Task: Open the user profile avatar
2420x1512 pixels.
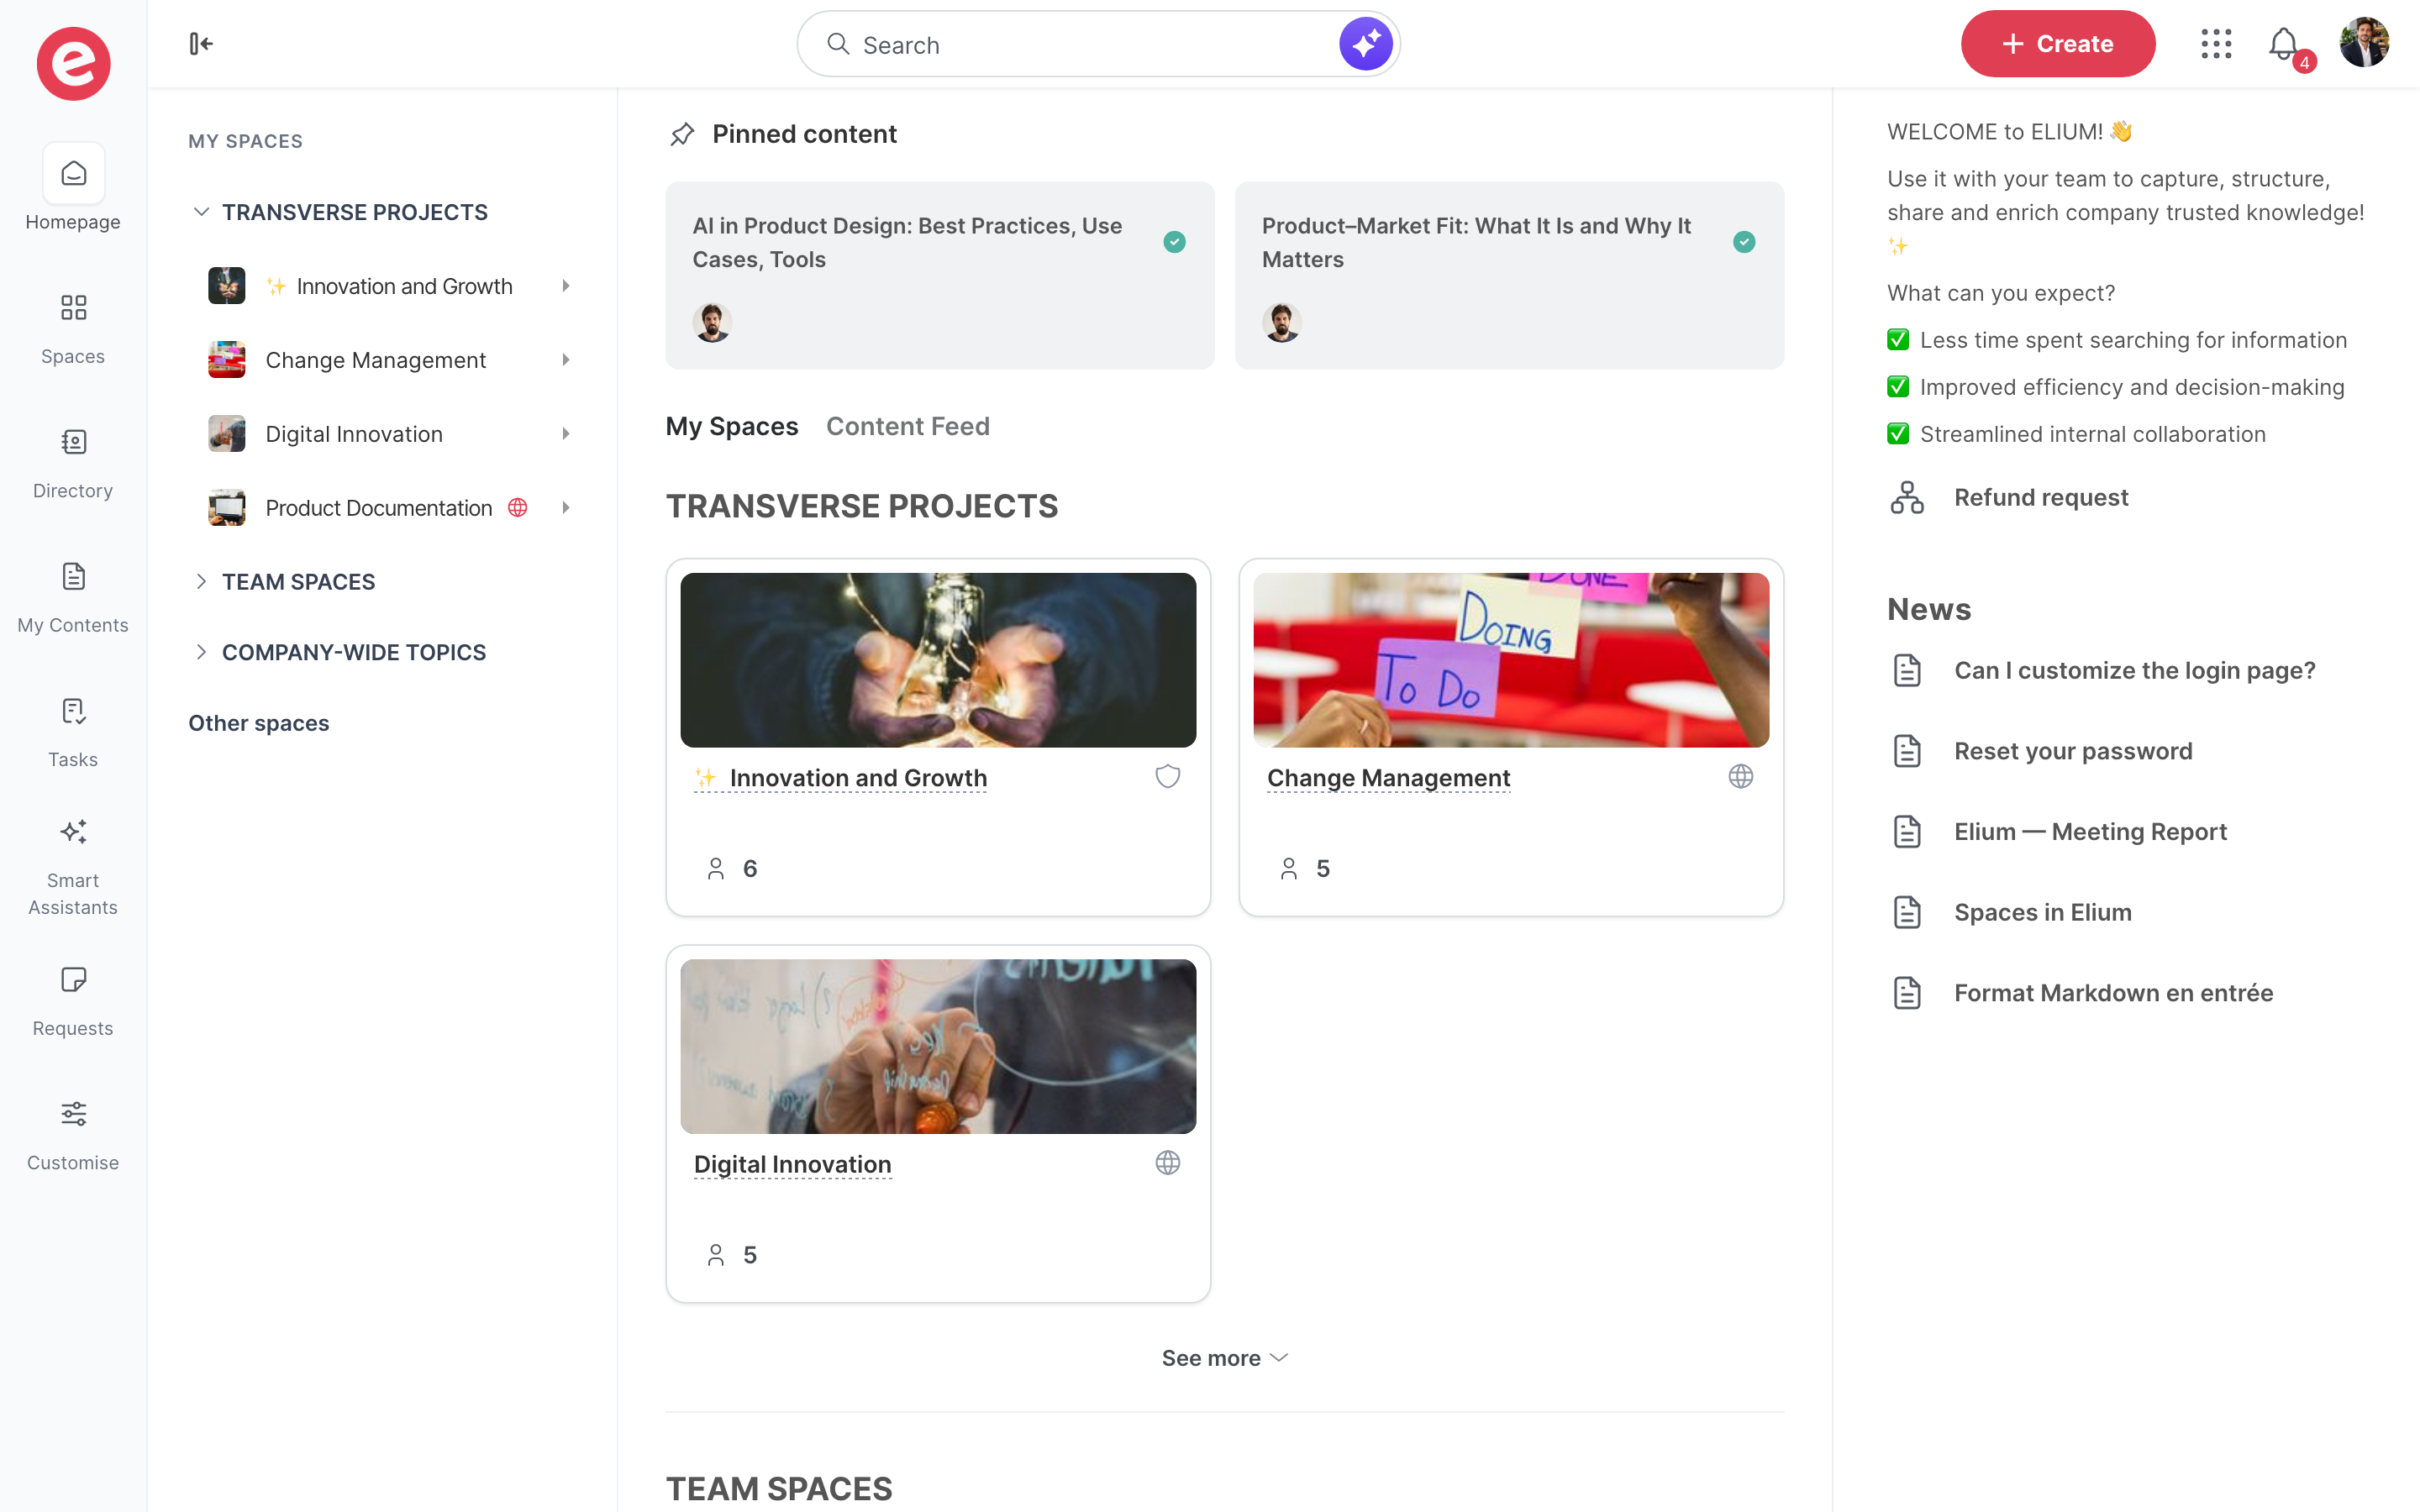Action: [x=2364, y=43]
